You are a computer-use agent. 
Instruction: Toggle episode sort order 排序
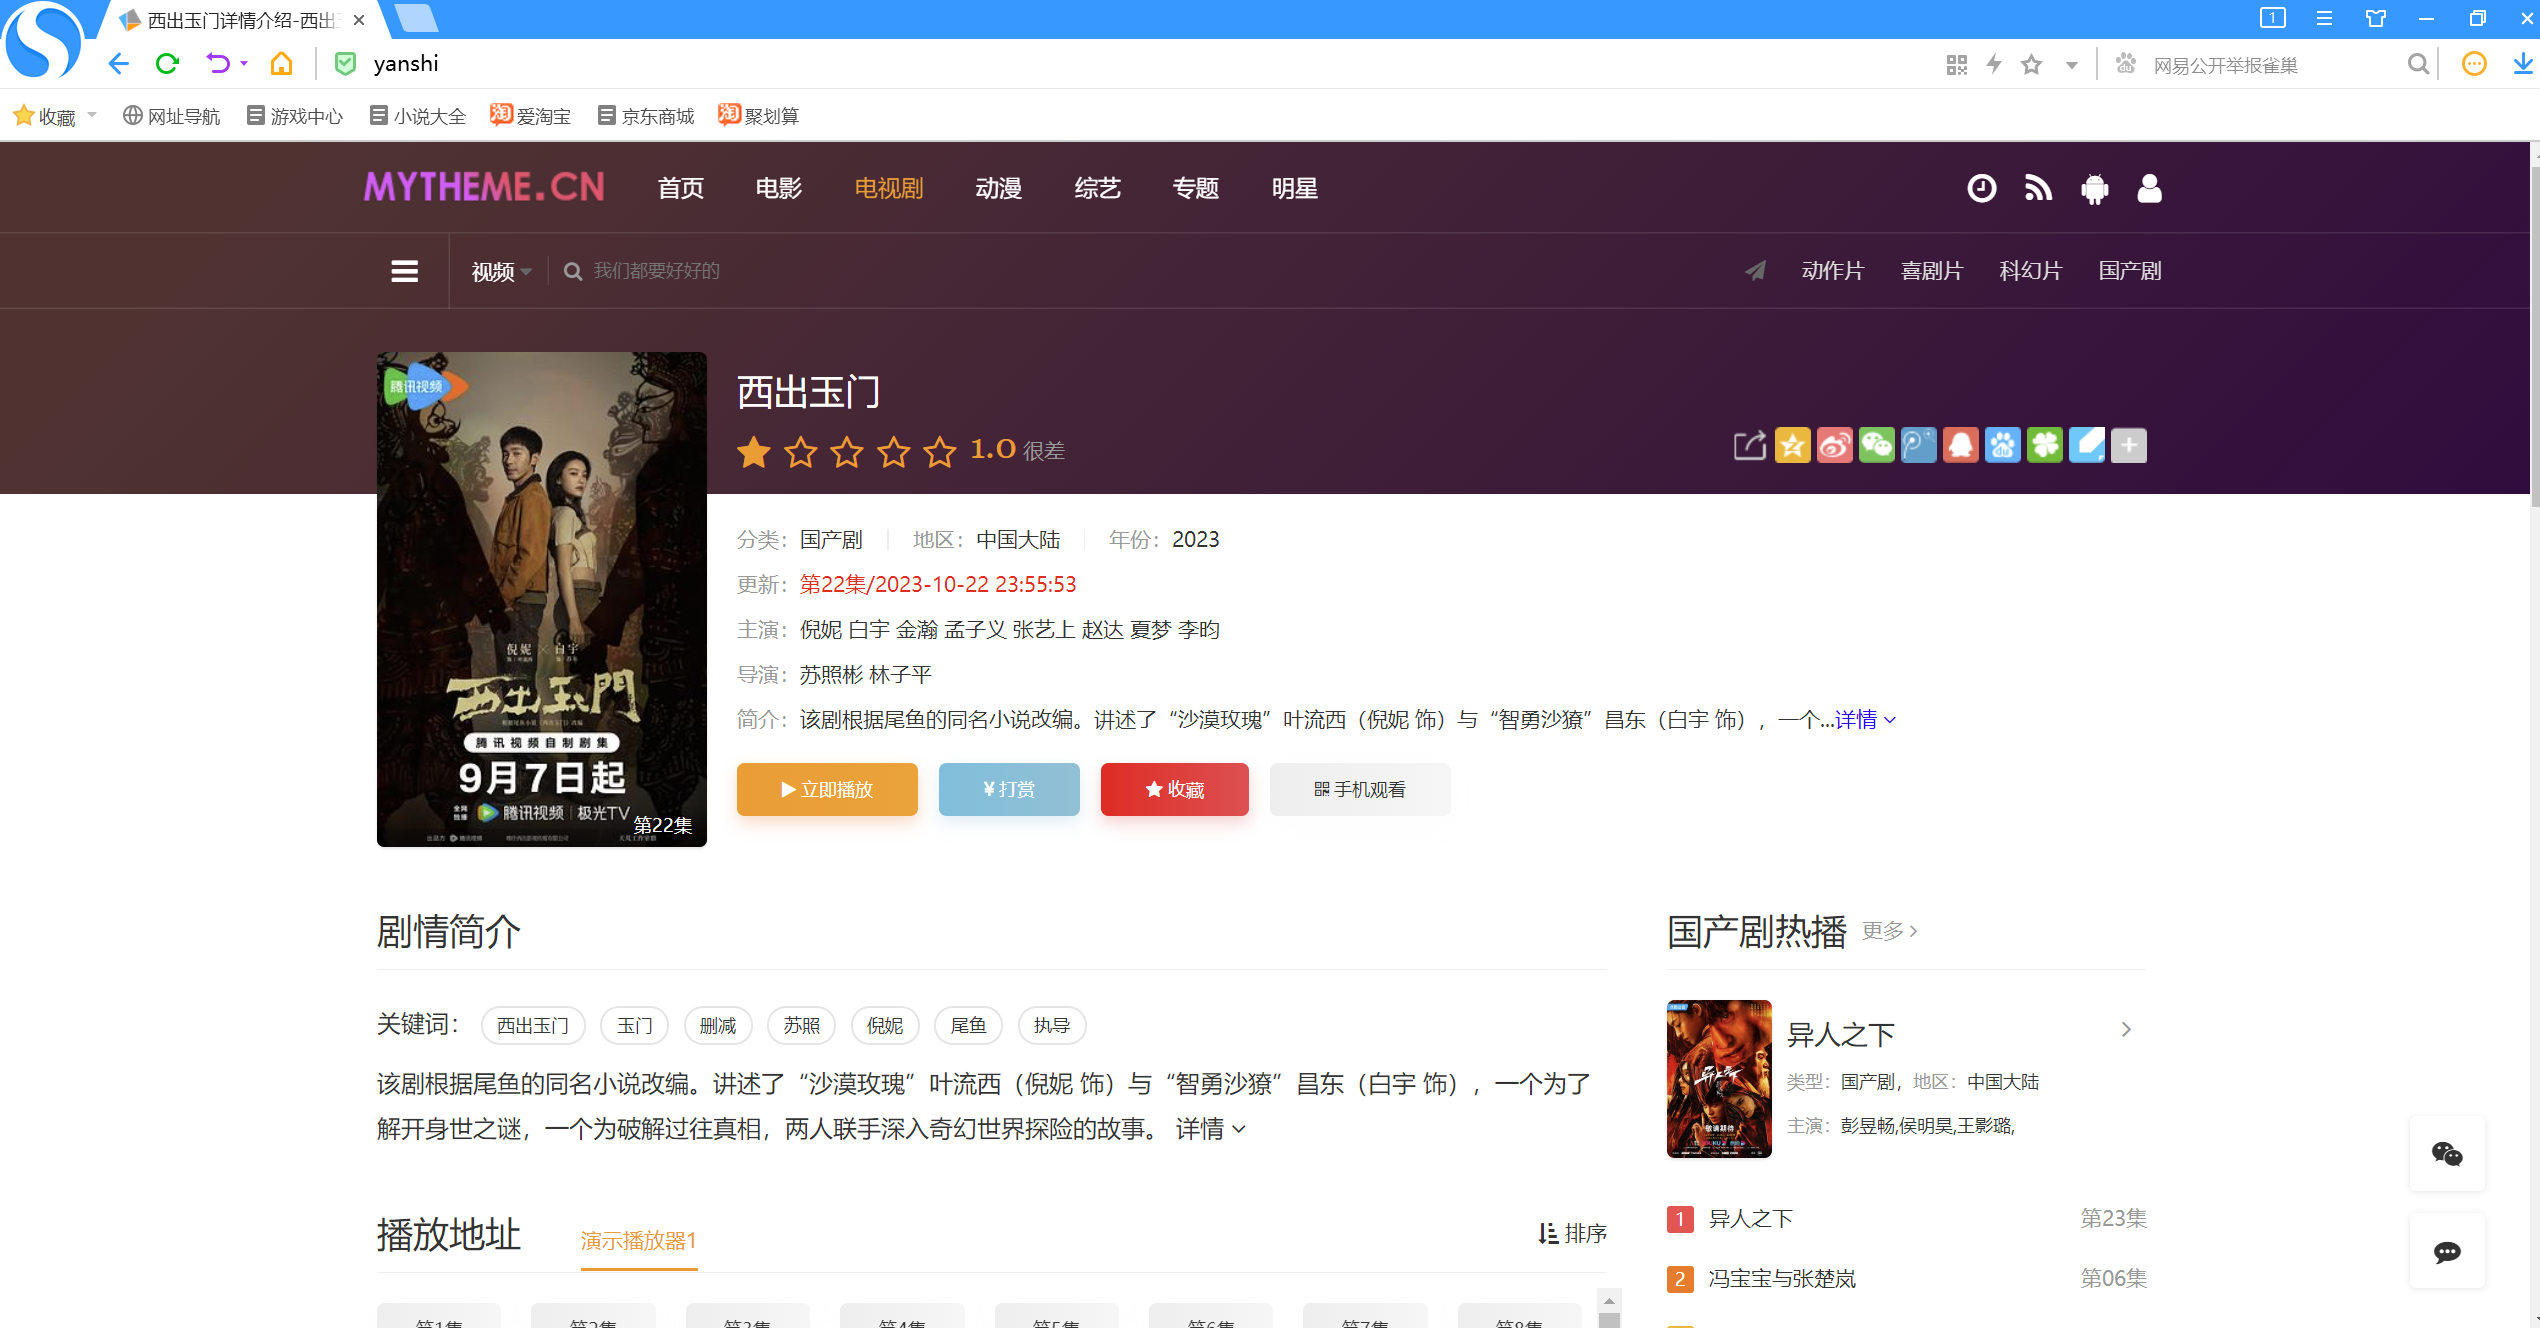(1572, 1233)
